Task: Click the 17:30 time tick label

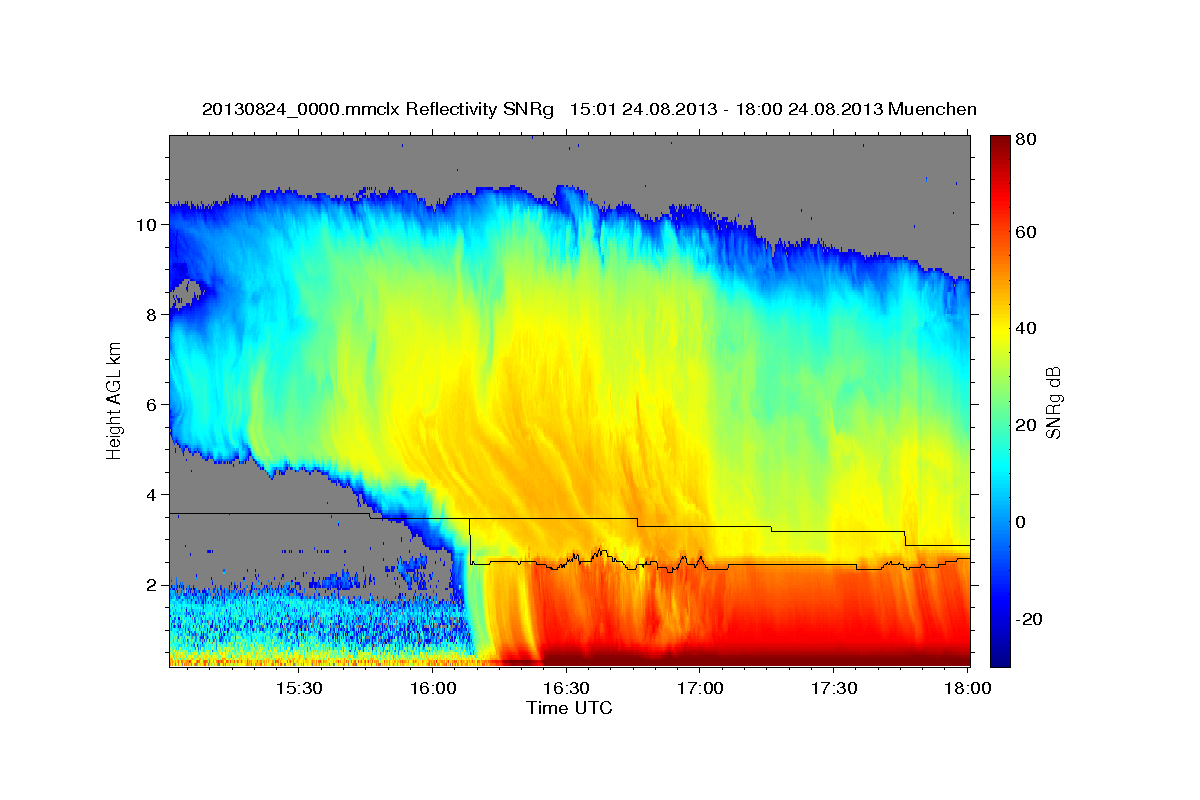Action: point(834,688)
